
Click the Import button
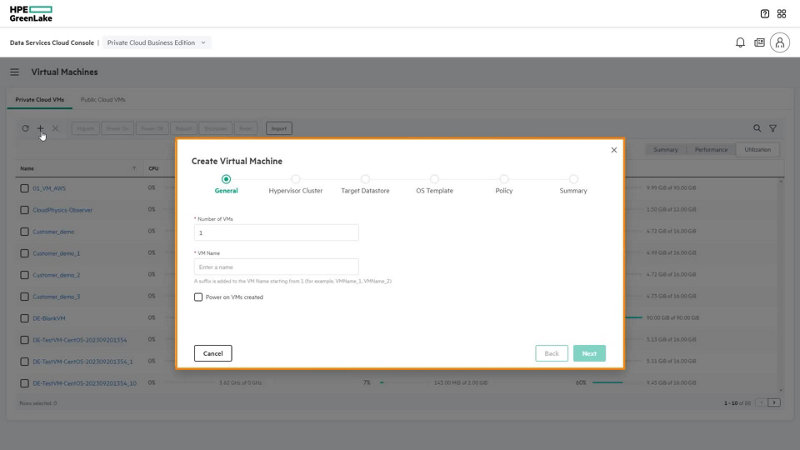coord(279,129)
